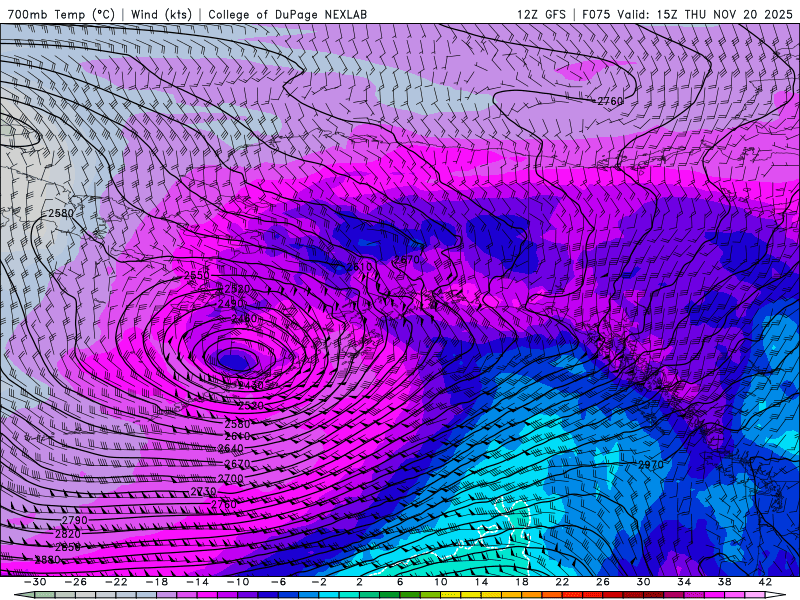
Task: Click the -2 colorbar tick label
Action: pos(319,582)
